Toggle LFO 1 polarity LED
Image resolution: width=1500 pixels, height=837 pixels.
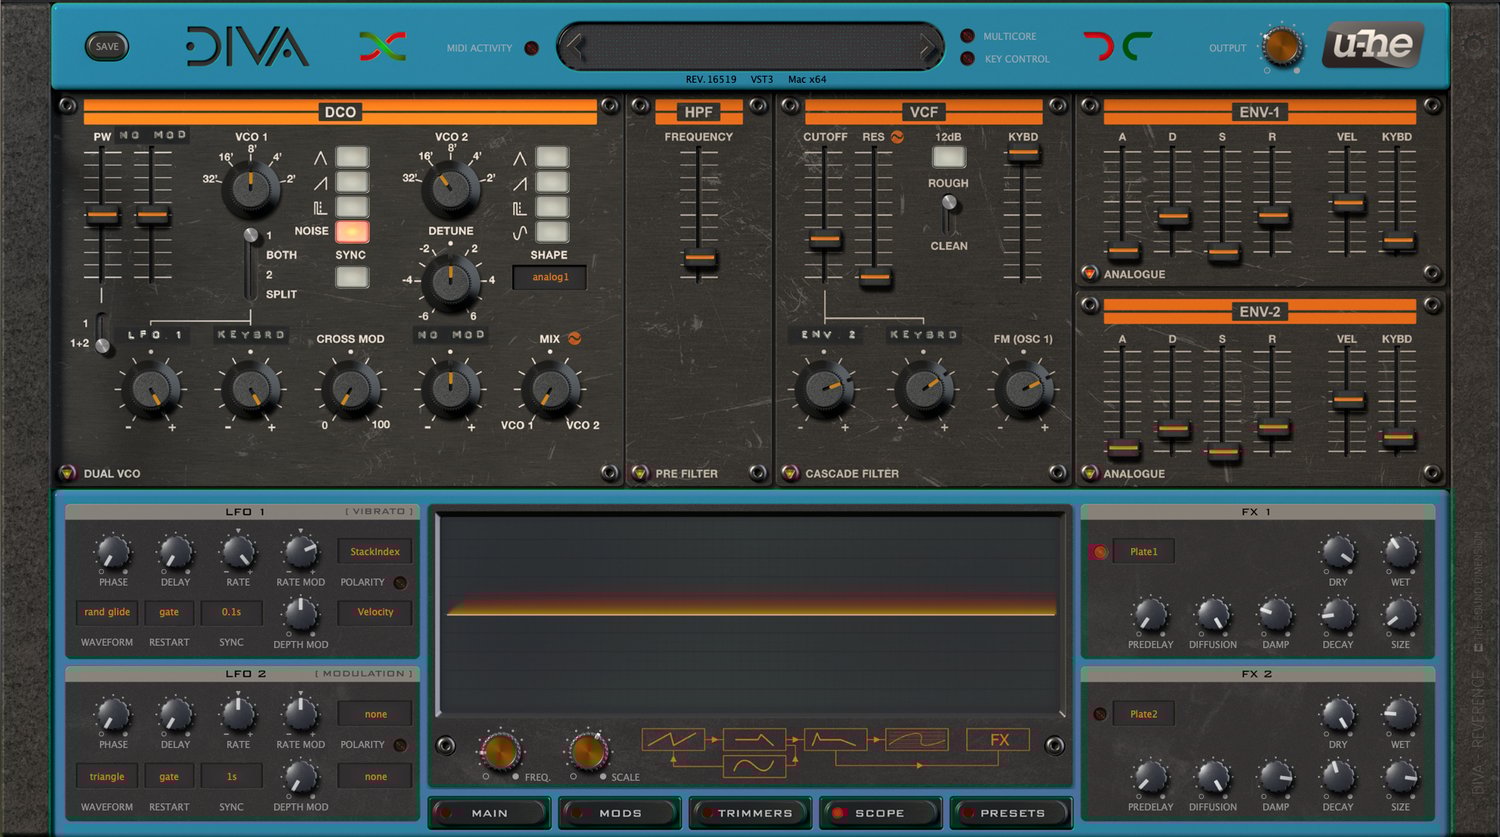click(400, 582)
